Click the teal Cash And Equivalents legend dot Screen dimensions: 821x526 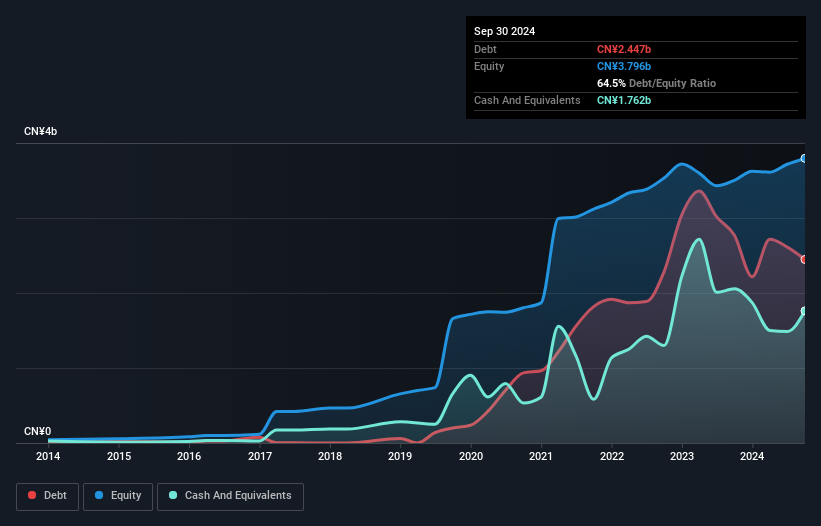(173, 495)
